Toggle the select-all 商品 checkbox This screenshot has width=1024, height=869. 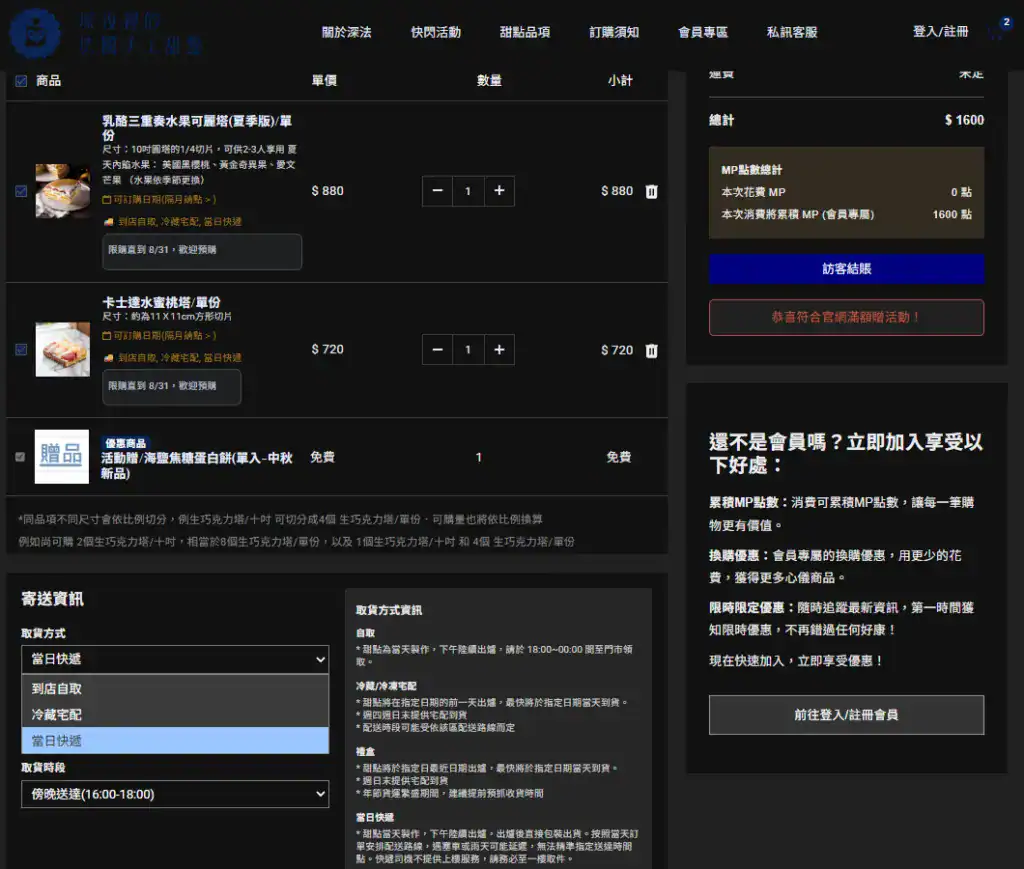tap(21, 80)
